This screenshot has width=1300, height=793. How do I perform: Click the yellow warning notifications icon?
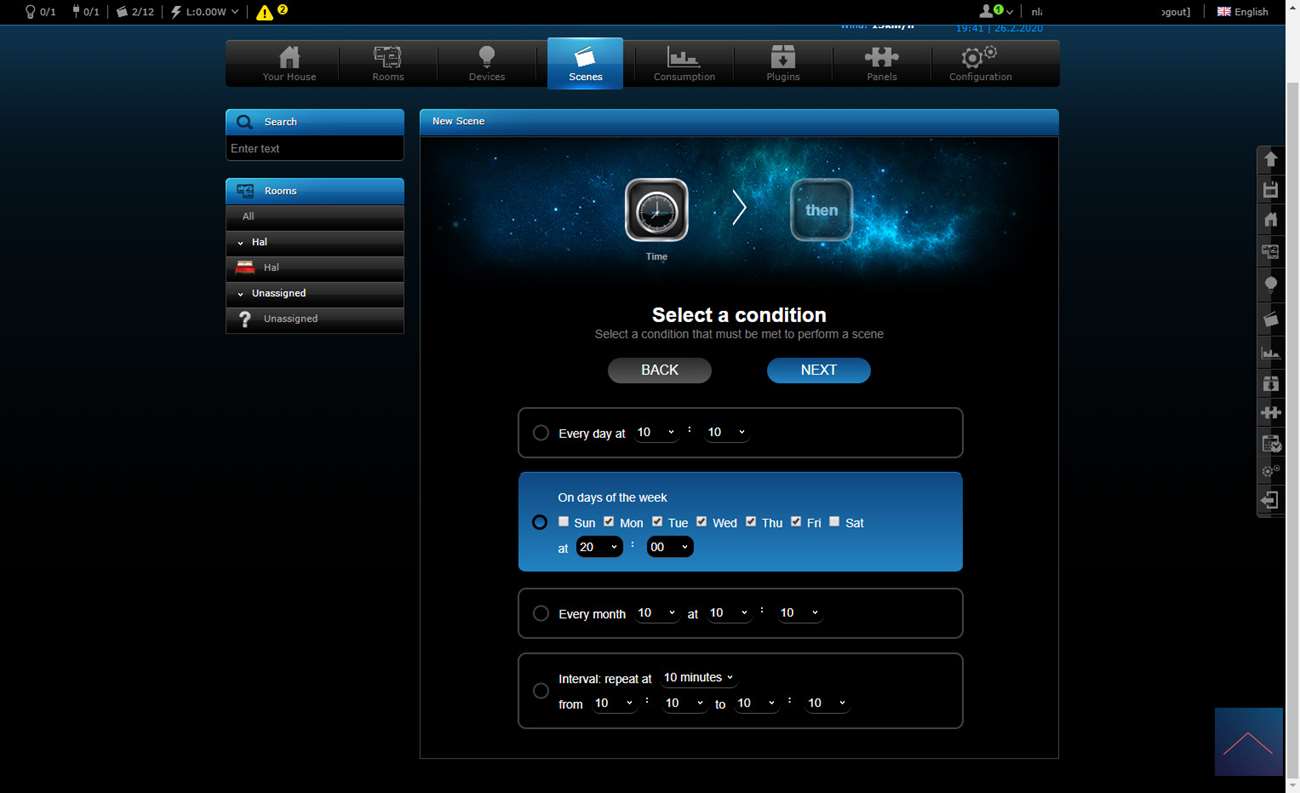265,12
